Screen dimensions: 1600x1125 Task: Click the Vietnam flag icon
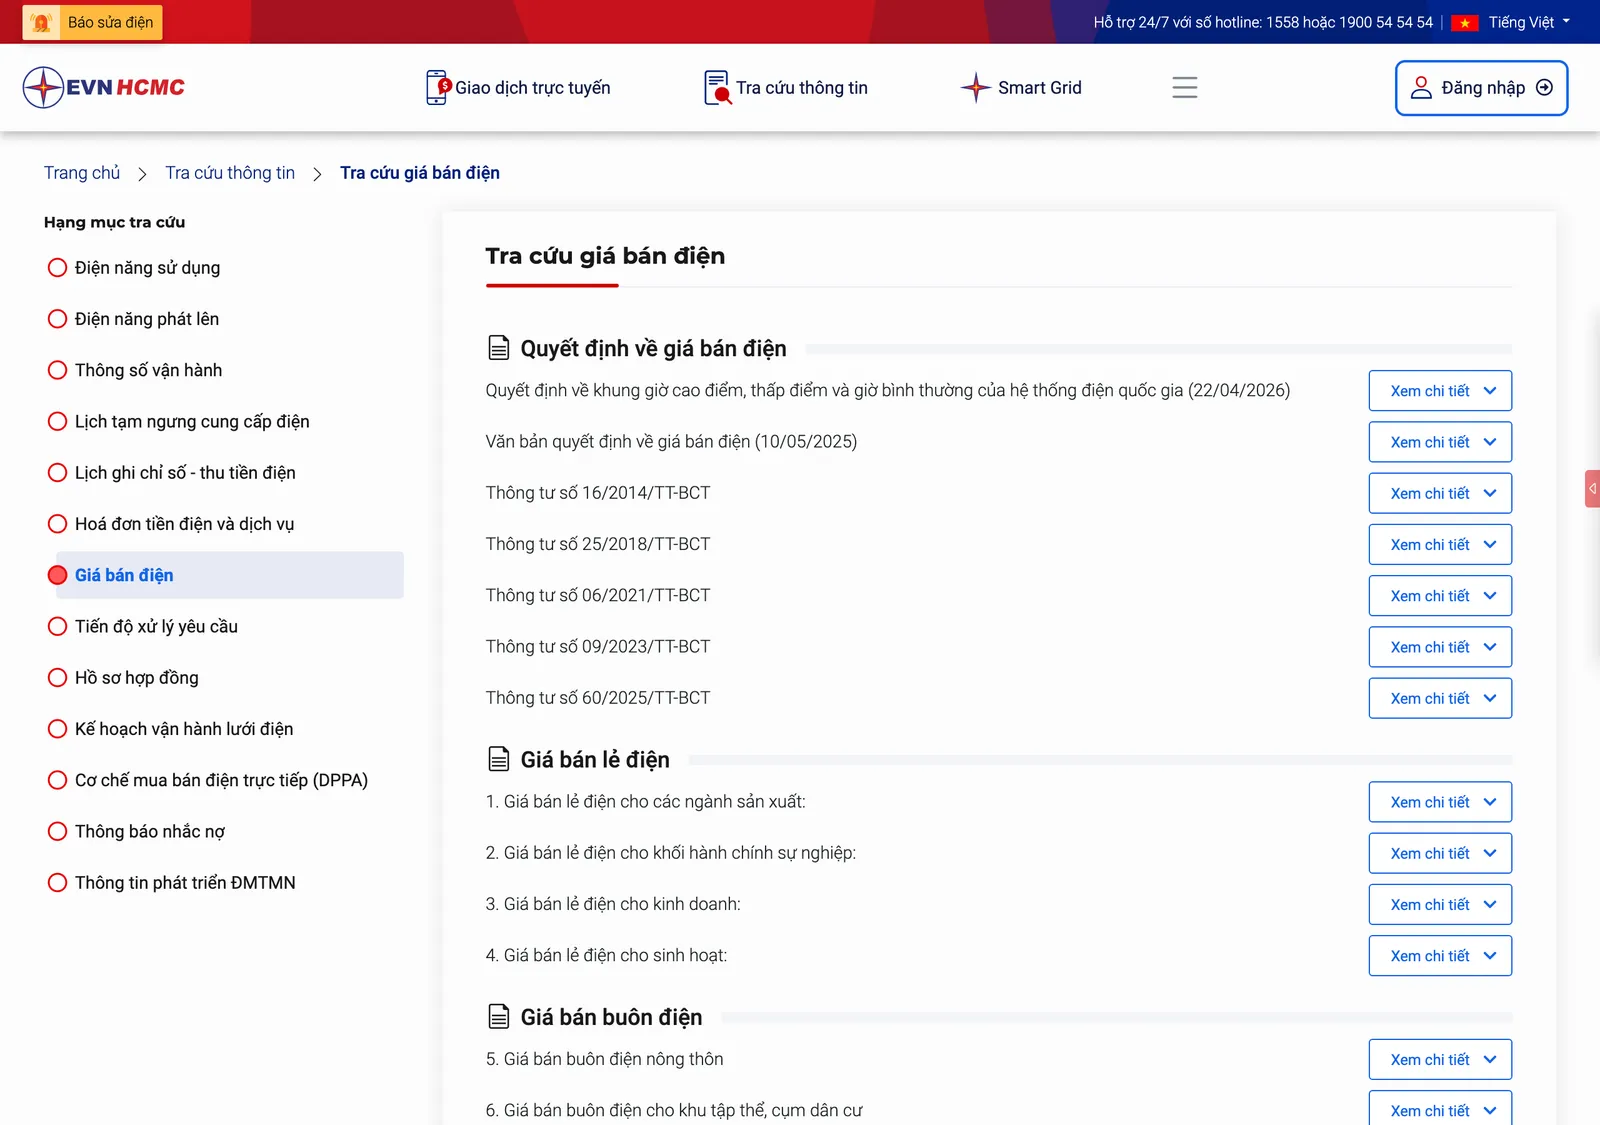coord(1465,23)
